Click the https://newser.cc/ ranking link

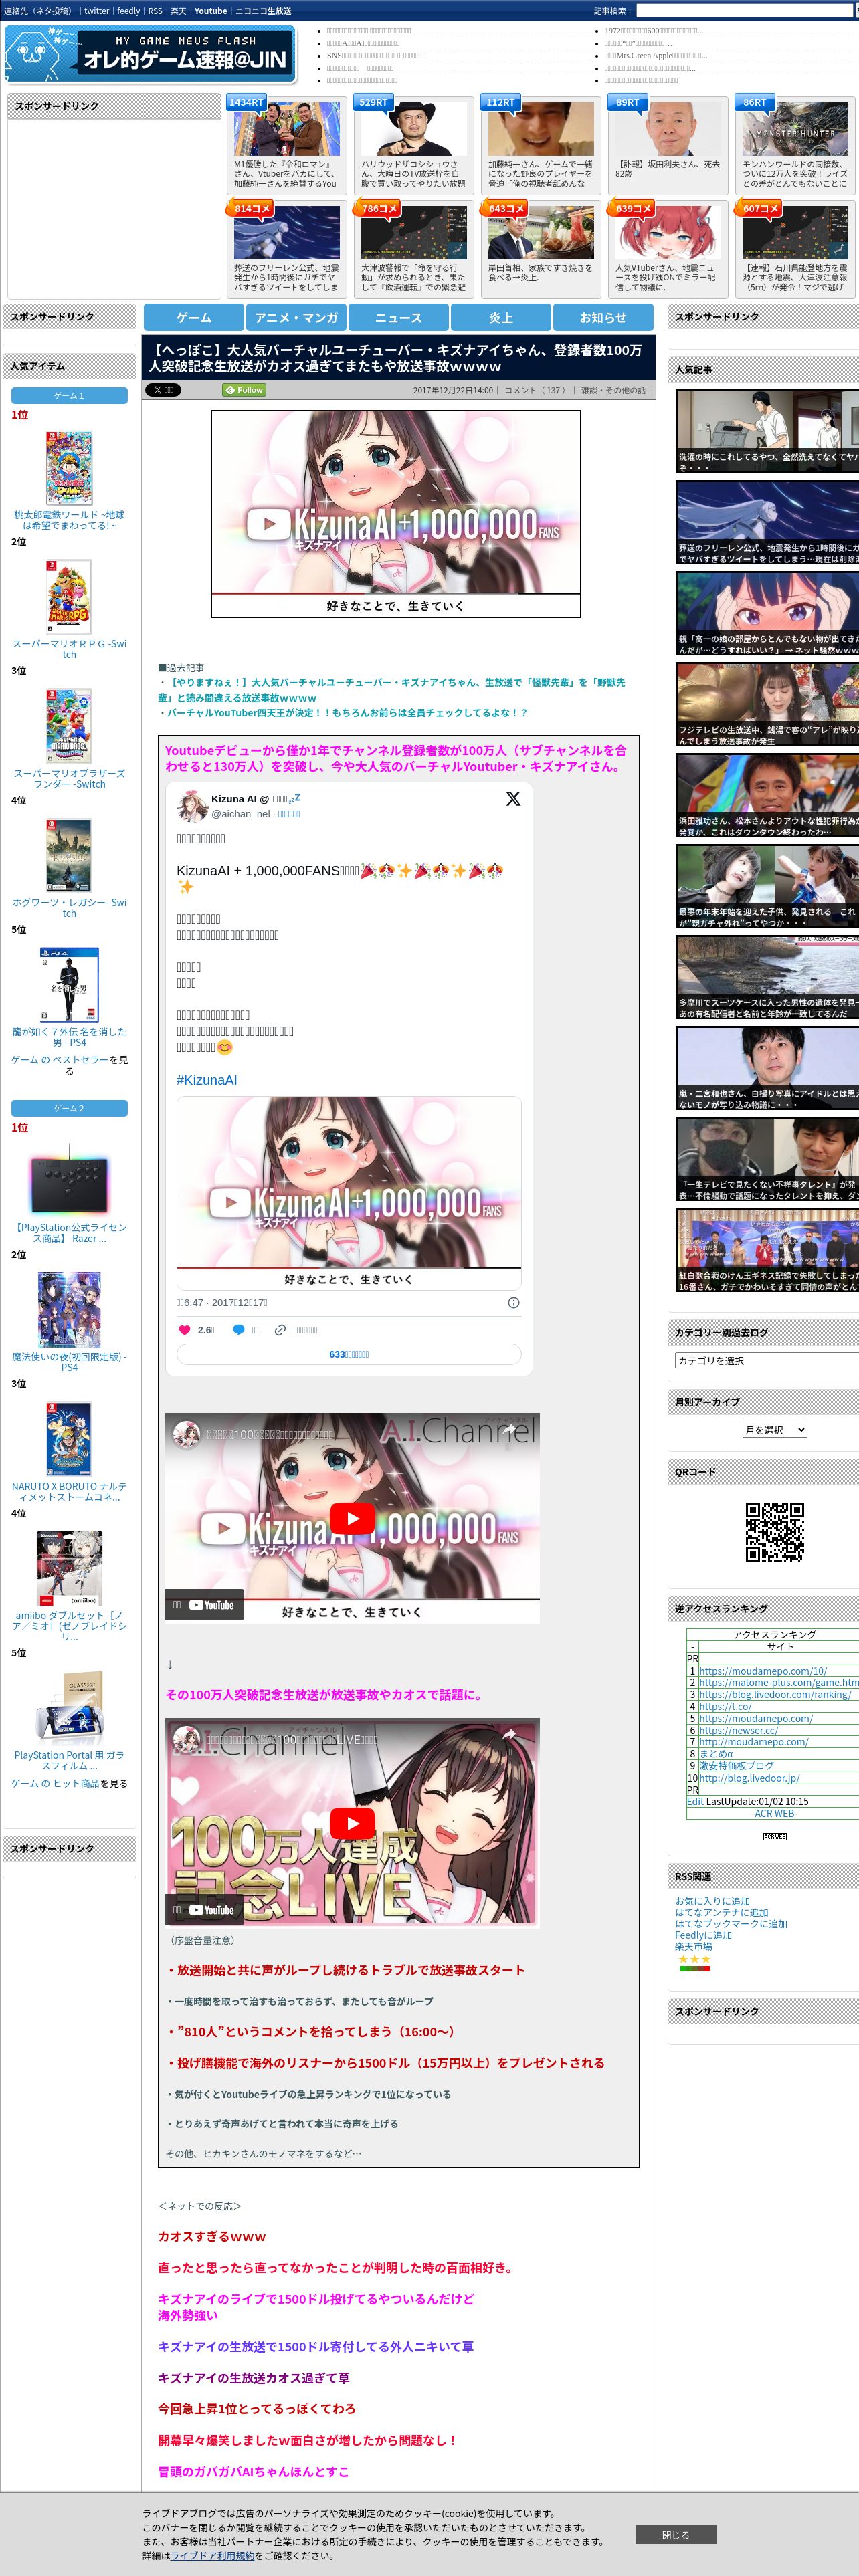[x=738, y=1730]
